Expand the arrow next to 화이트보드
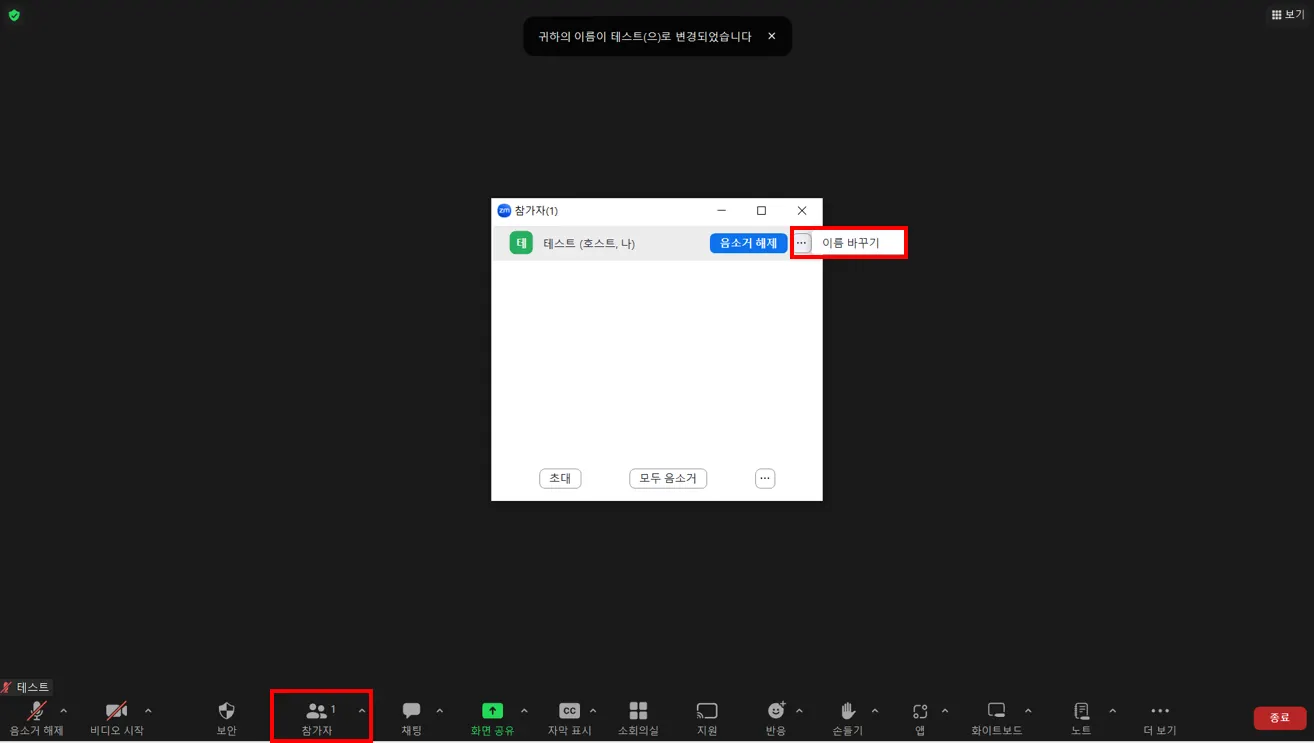1314x743 pixels. 1028,711
